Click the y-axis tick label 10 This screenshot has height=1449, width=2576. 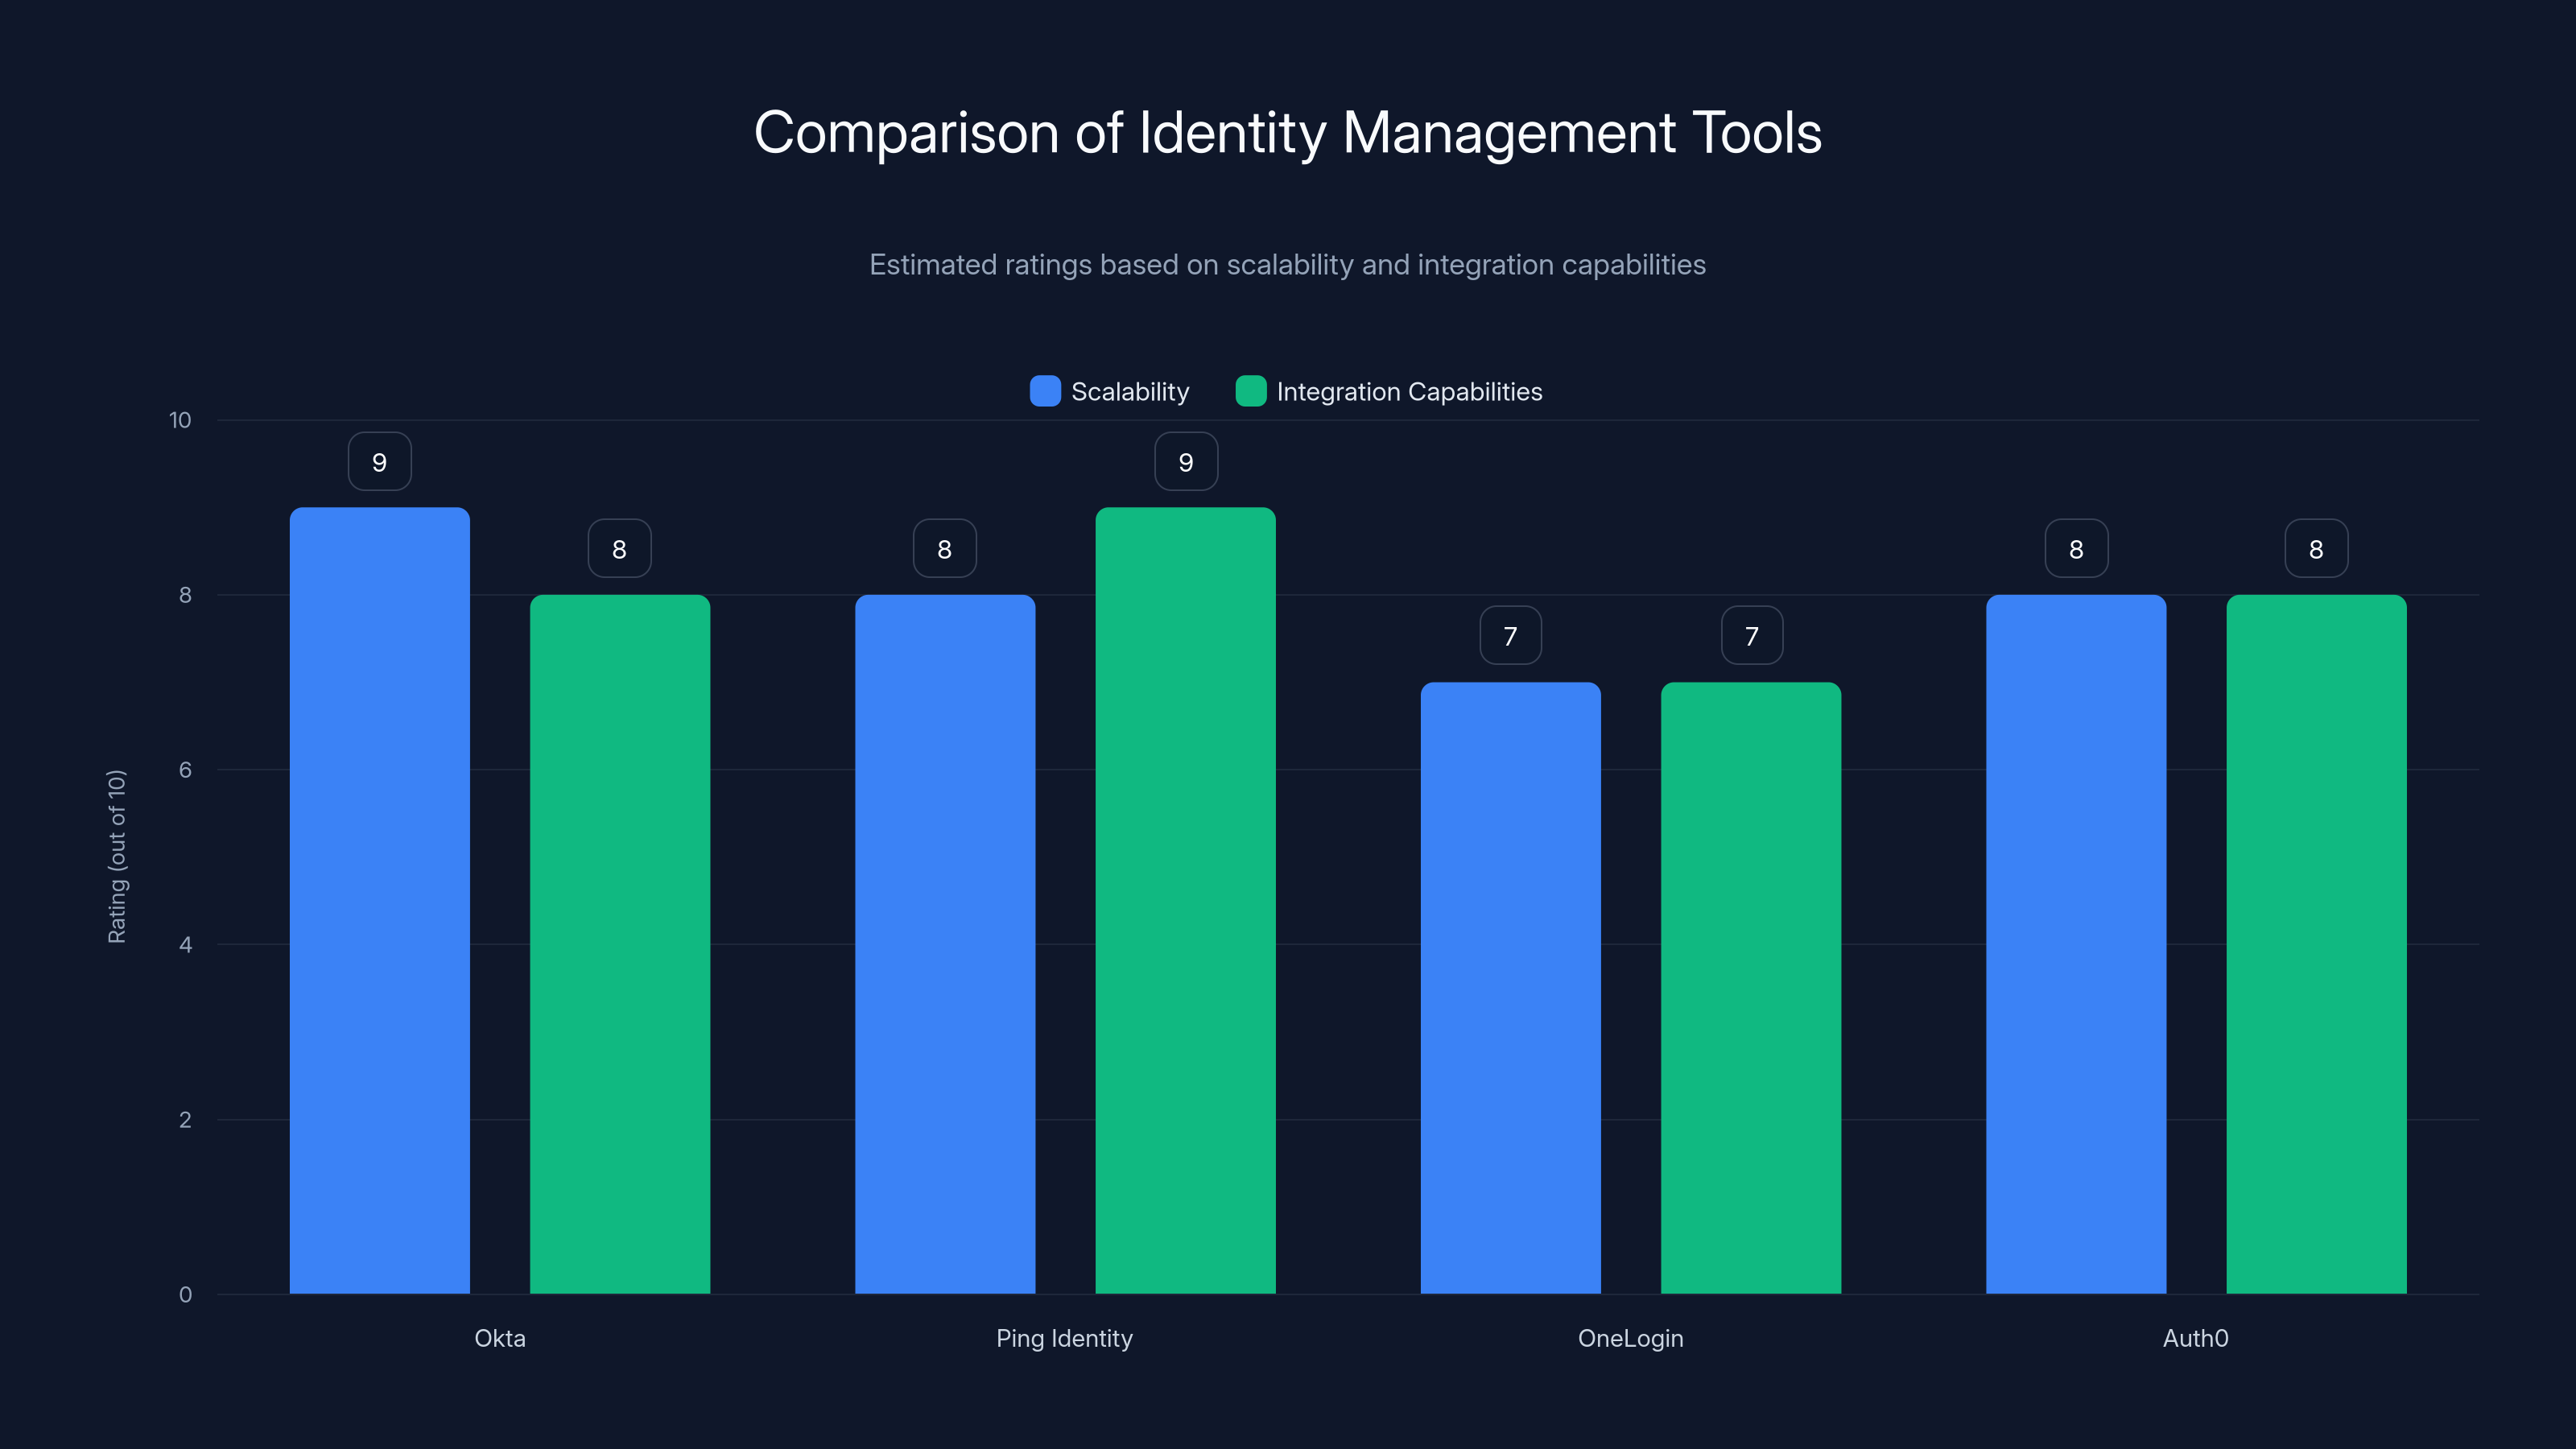click(180, 420)
